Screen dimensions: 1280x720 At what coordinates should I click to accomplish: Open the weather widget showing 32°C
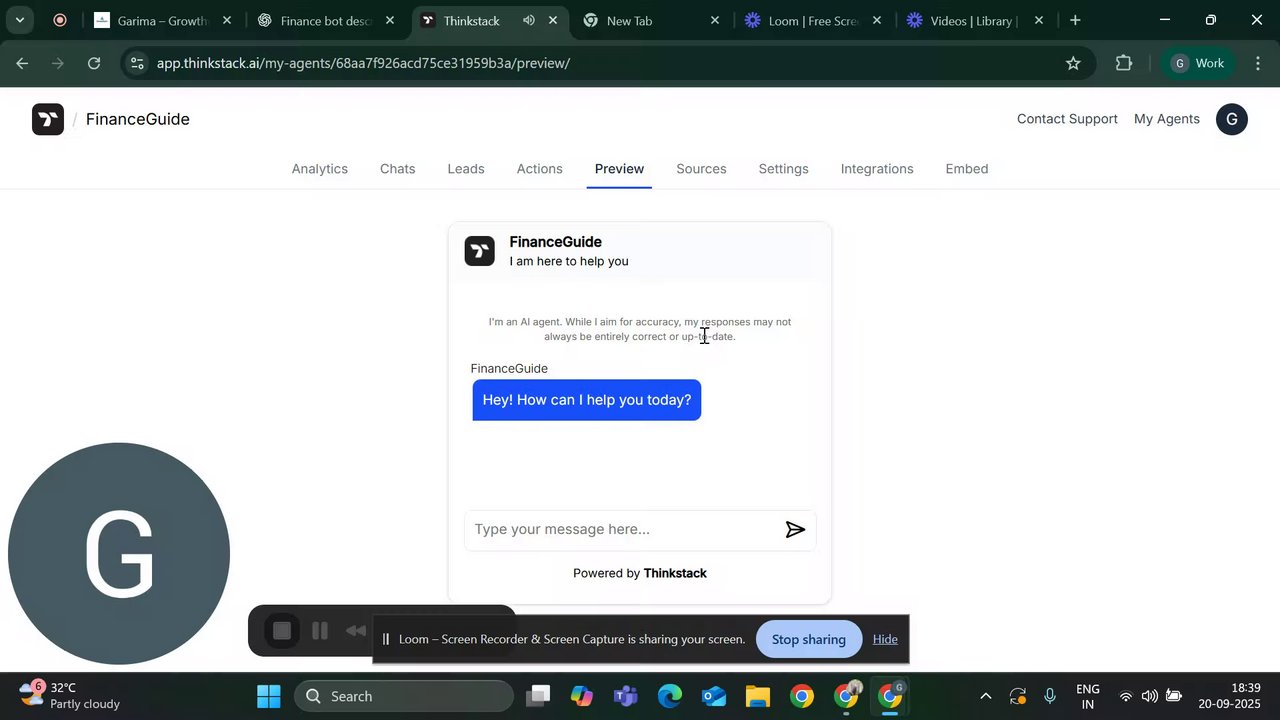(70, 696)
